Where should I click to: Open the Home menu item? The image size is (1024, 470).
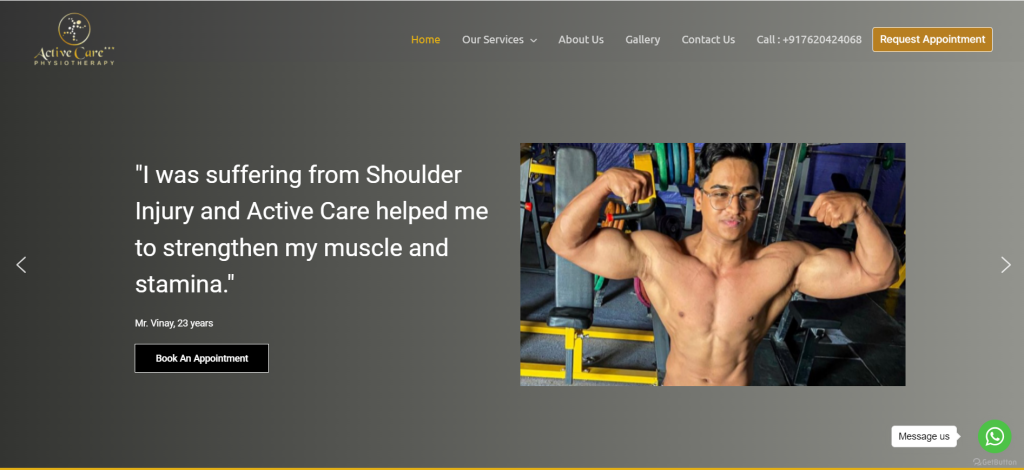[x=425, y=40]
